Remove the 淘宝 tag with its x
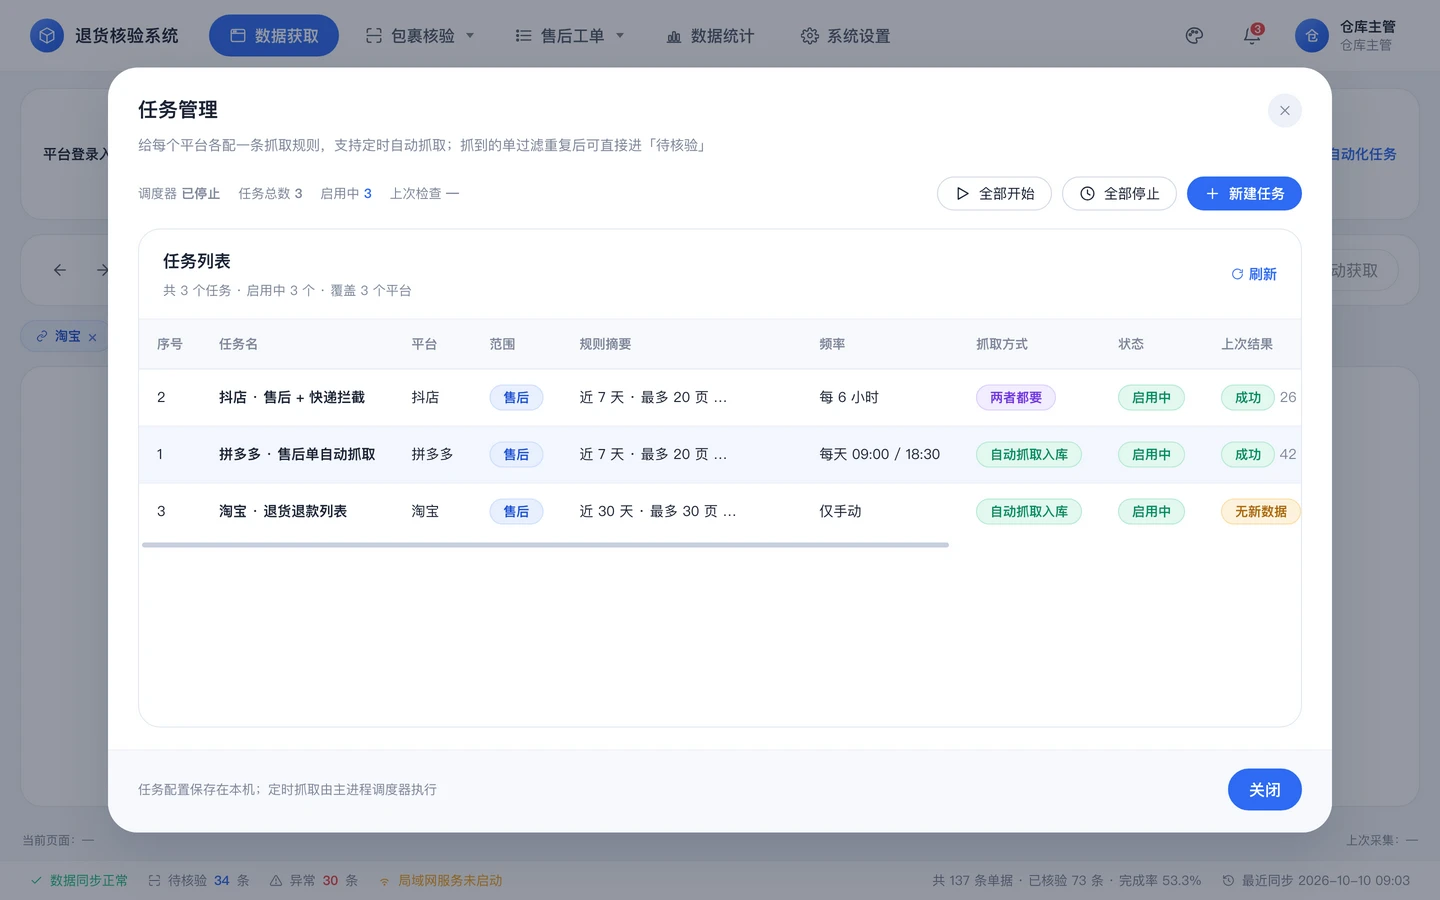Viewport: 1440px width, 900px height. point(93,337)
